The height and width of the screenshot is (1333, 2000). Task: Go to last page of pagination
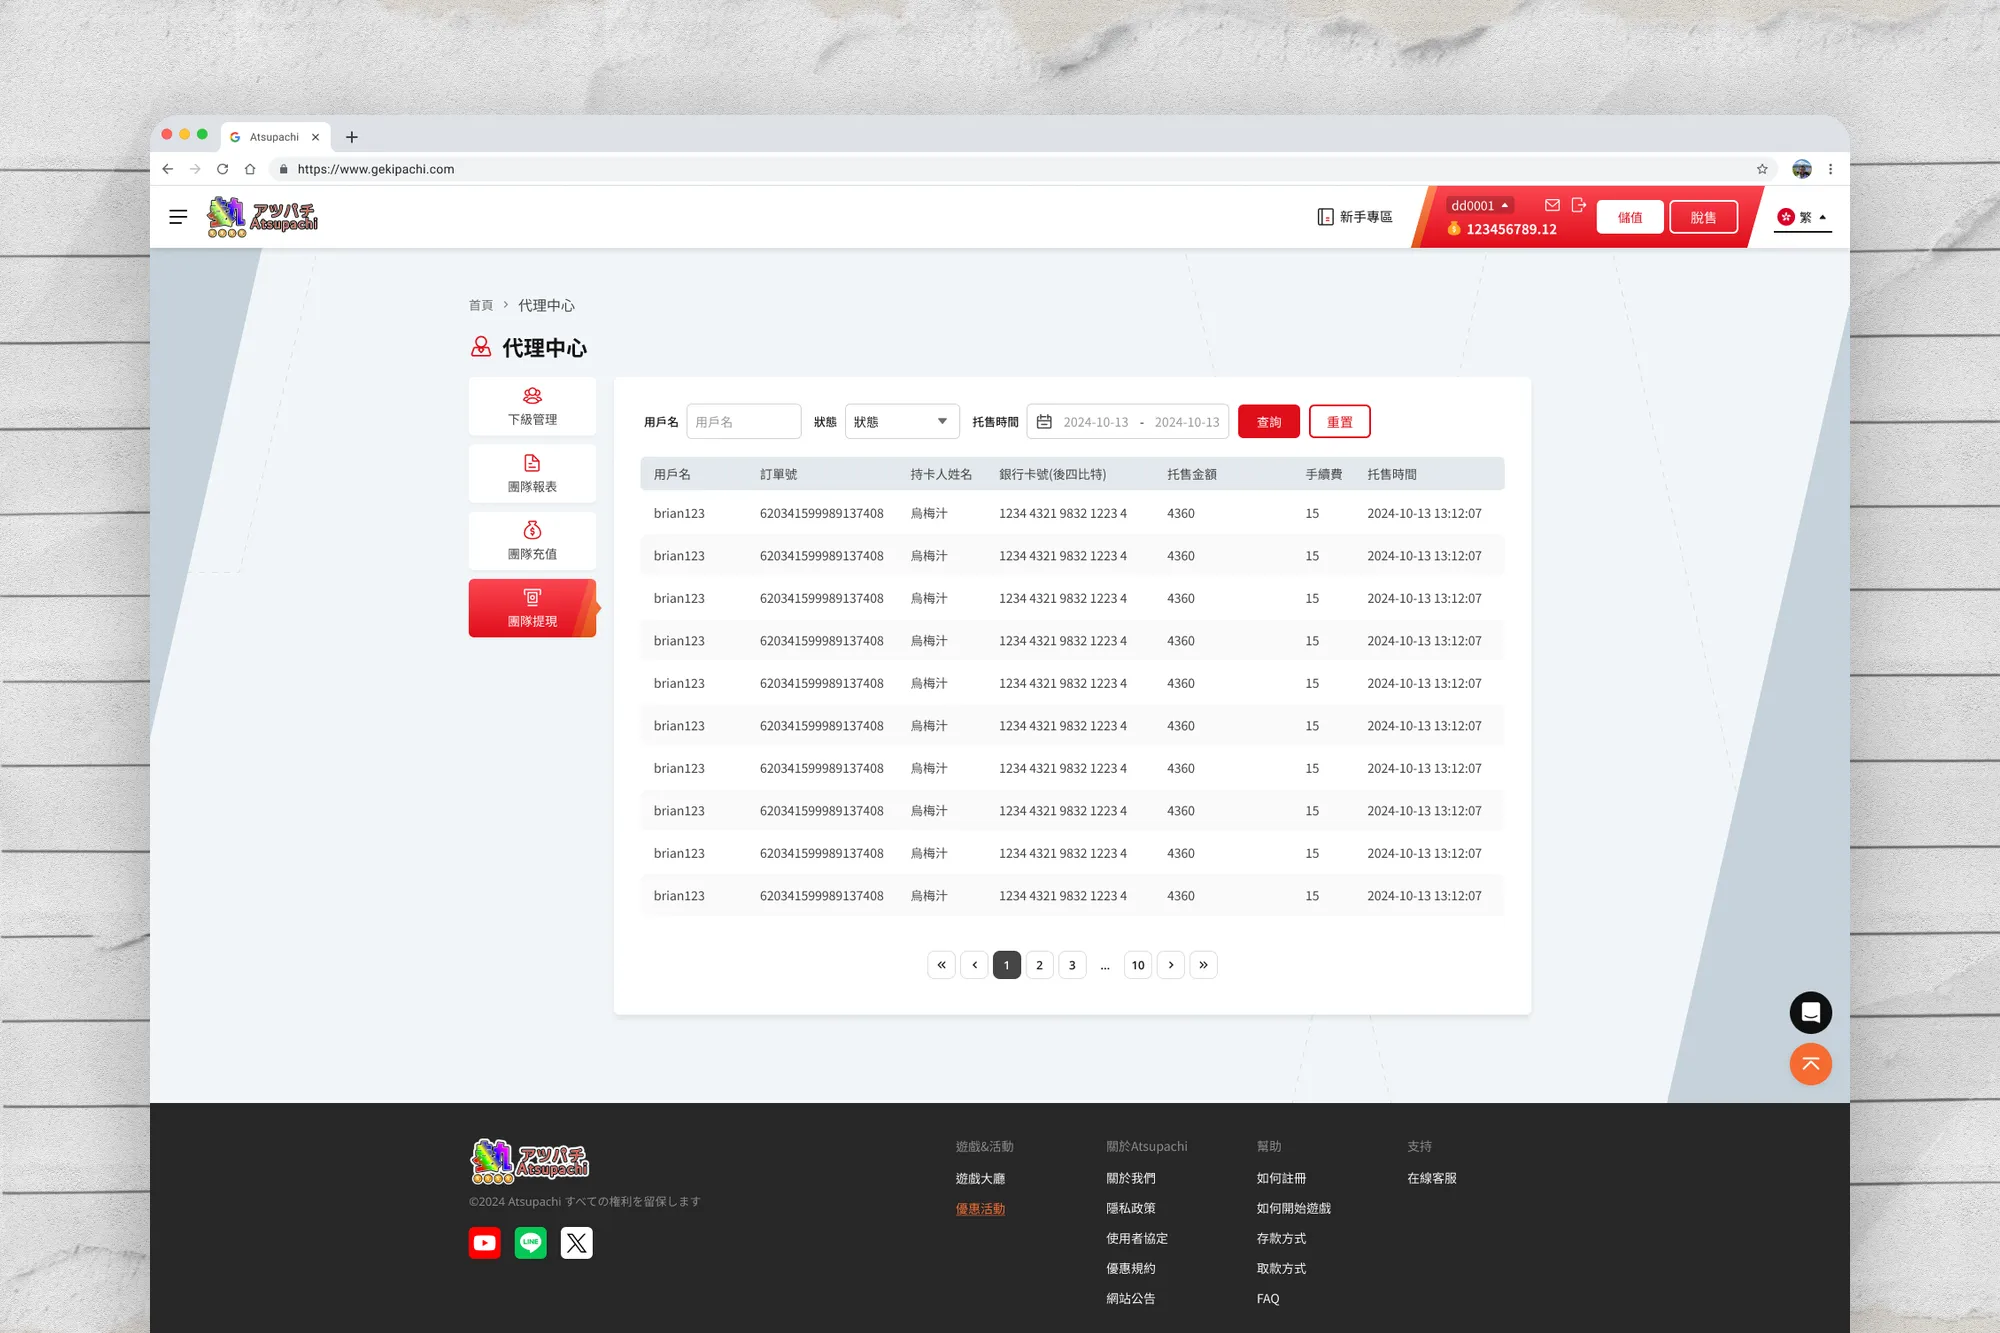click(1204, 965)
